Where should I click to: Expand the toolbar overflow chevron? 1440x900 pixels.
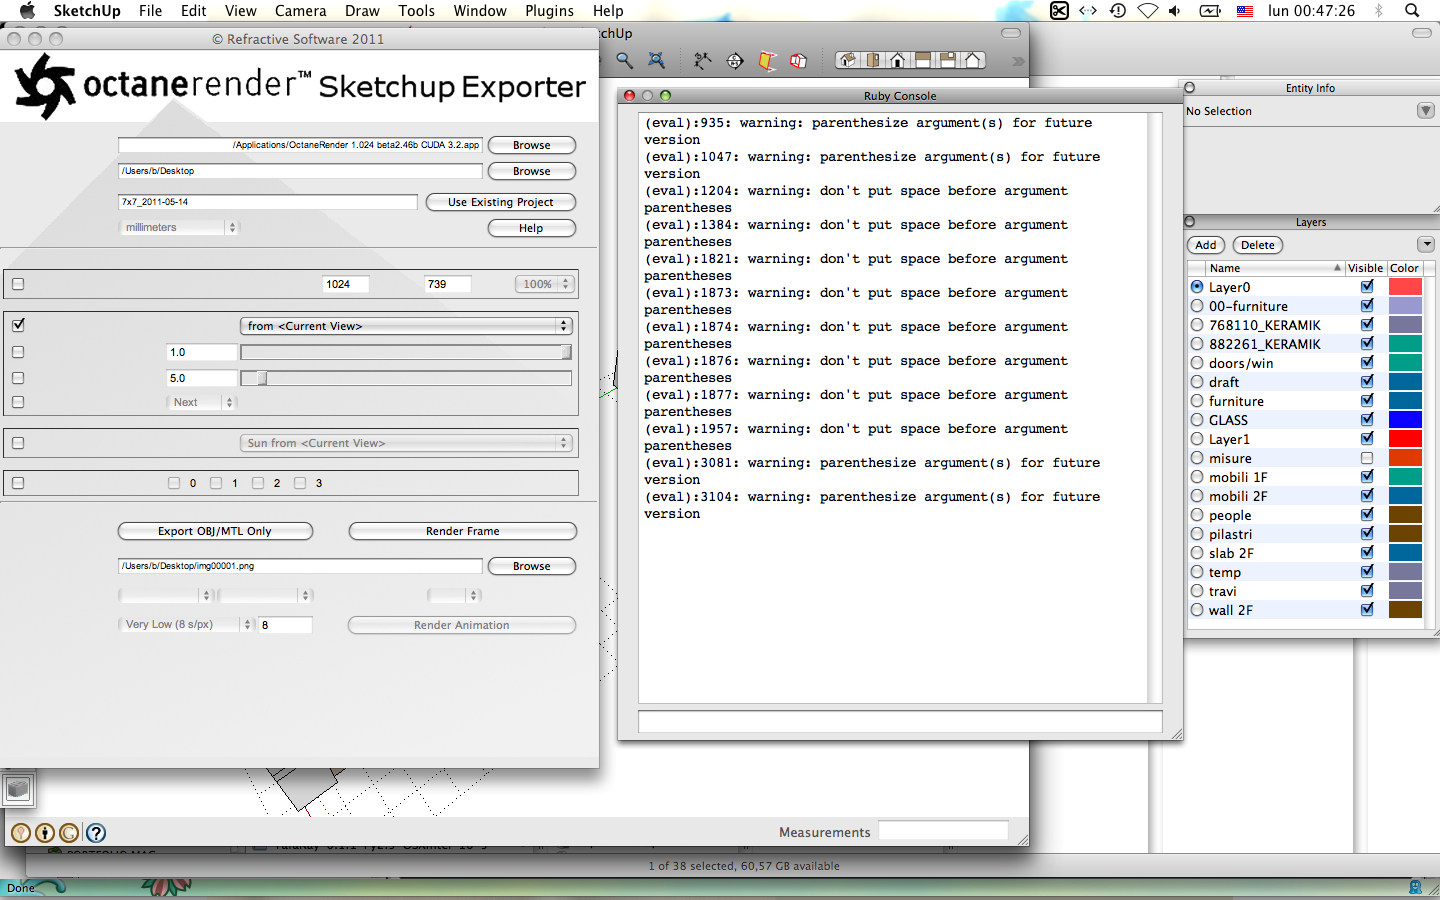(x=1018, y=61)
